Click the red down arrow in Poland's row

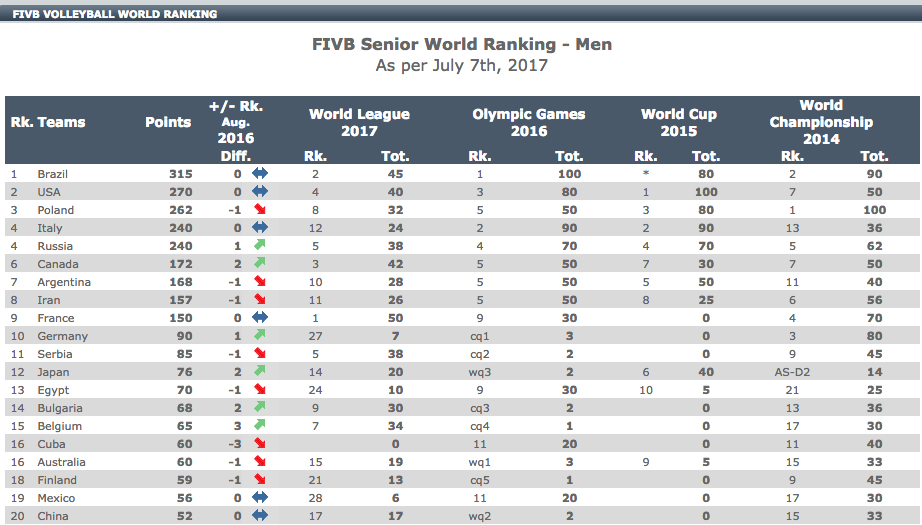(260, 210)
